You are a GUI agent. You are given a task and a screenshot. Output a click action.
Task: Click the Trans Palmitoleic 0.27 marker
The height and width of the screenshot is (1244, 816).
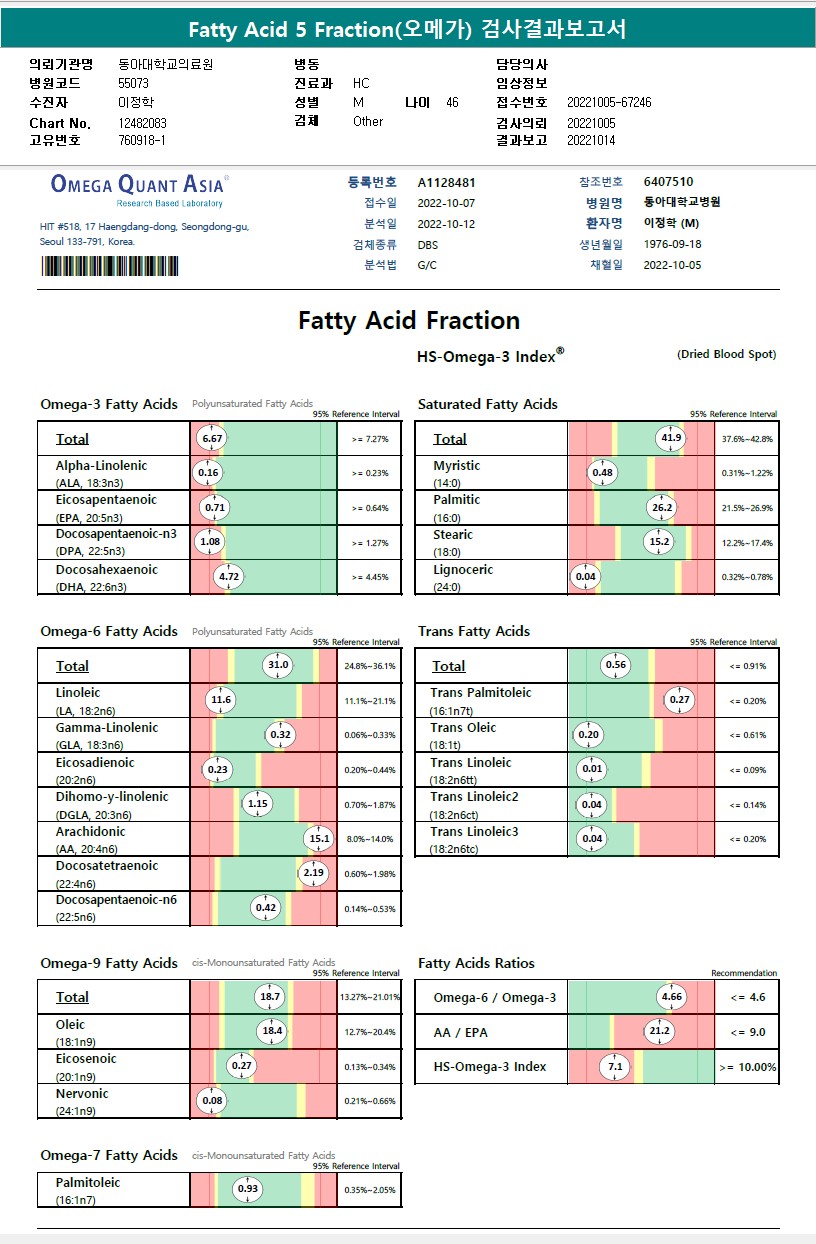[680, 700]
